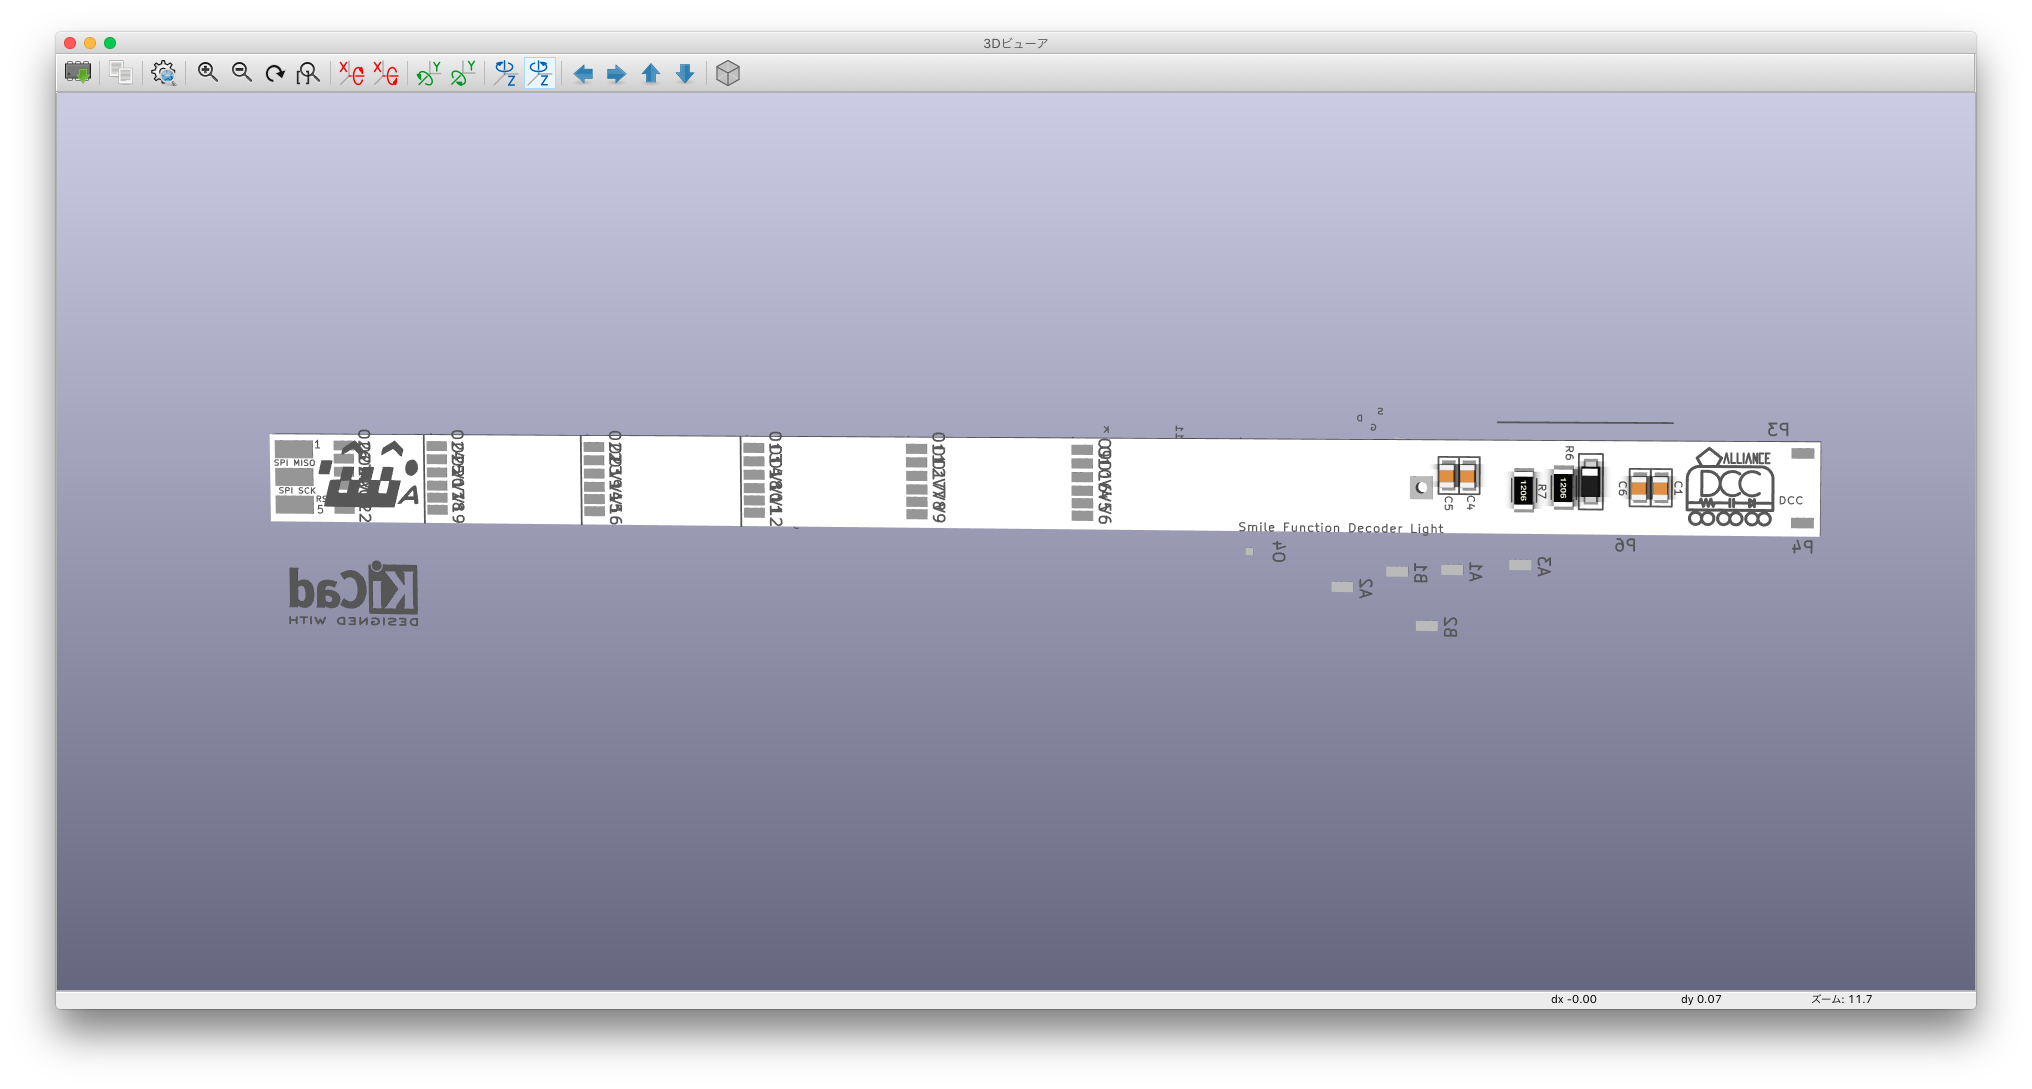Click the highlighted rotate Z icon
The height and width of the screenshot is (1089, 2032).
(x=539, y=73)
